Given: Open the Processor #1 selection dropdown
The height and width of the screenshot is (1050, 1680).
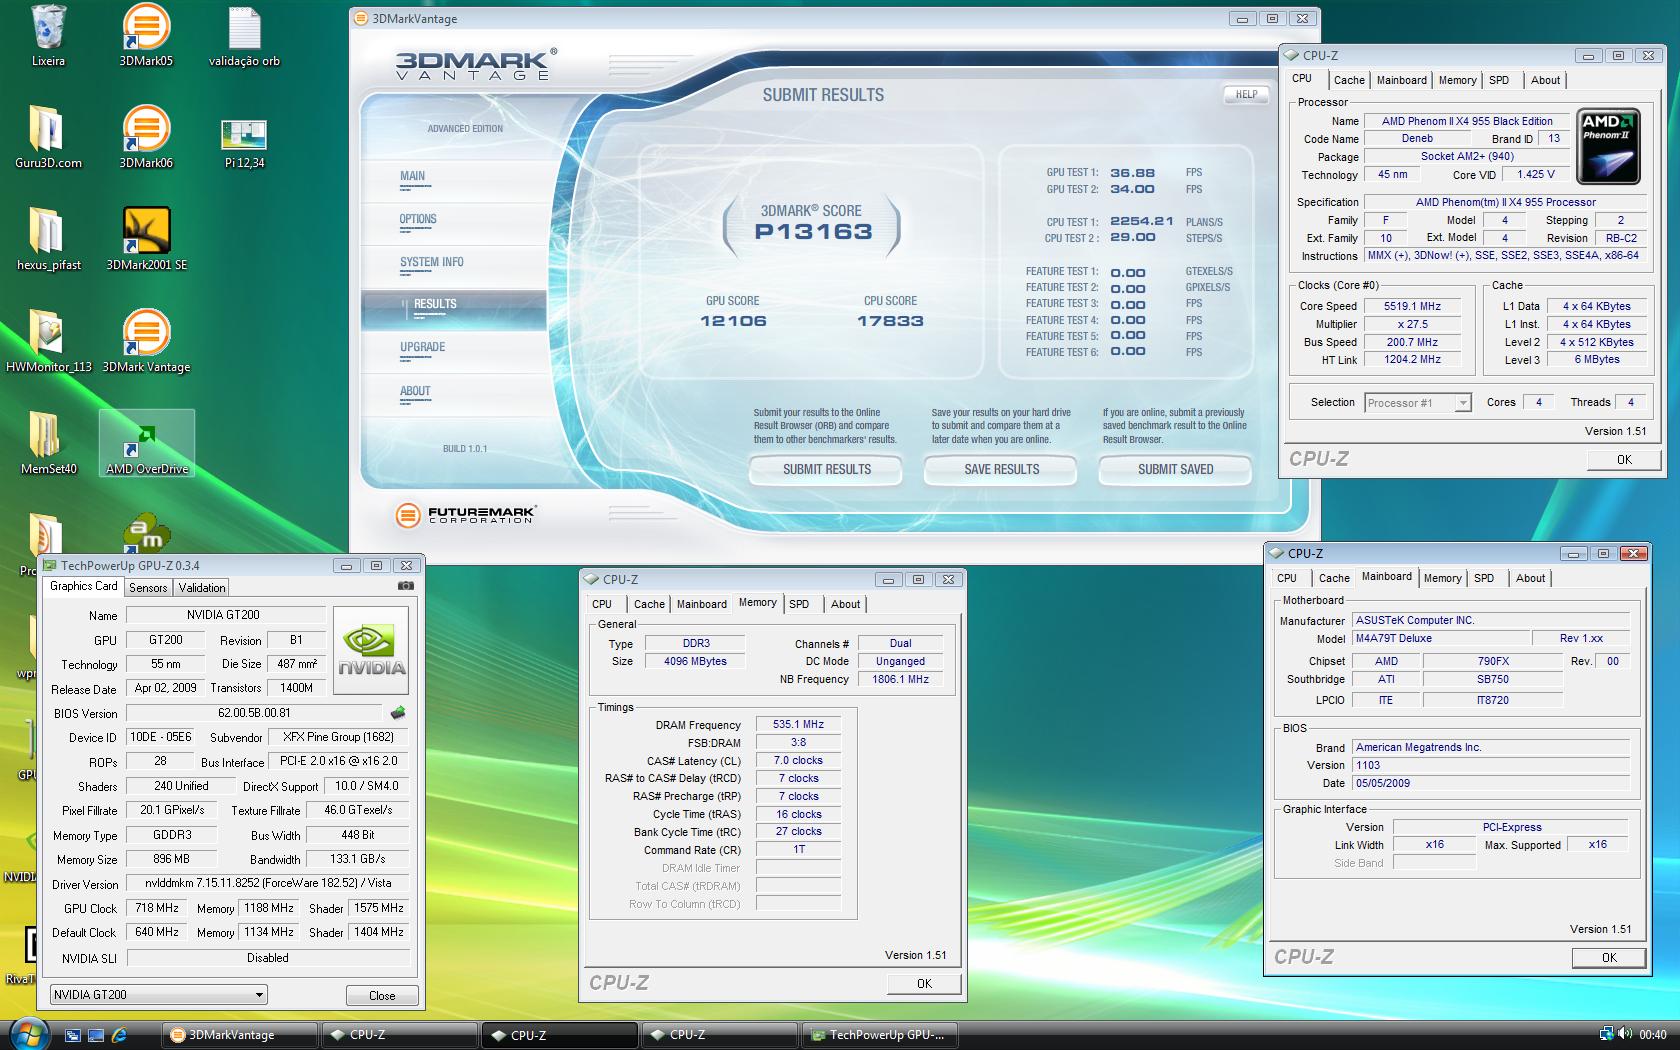Looking at the screenshot, I should click(x=1418, y=403).
